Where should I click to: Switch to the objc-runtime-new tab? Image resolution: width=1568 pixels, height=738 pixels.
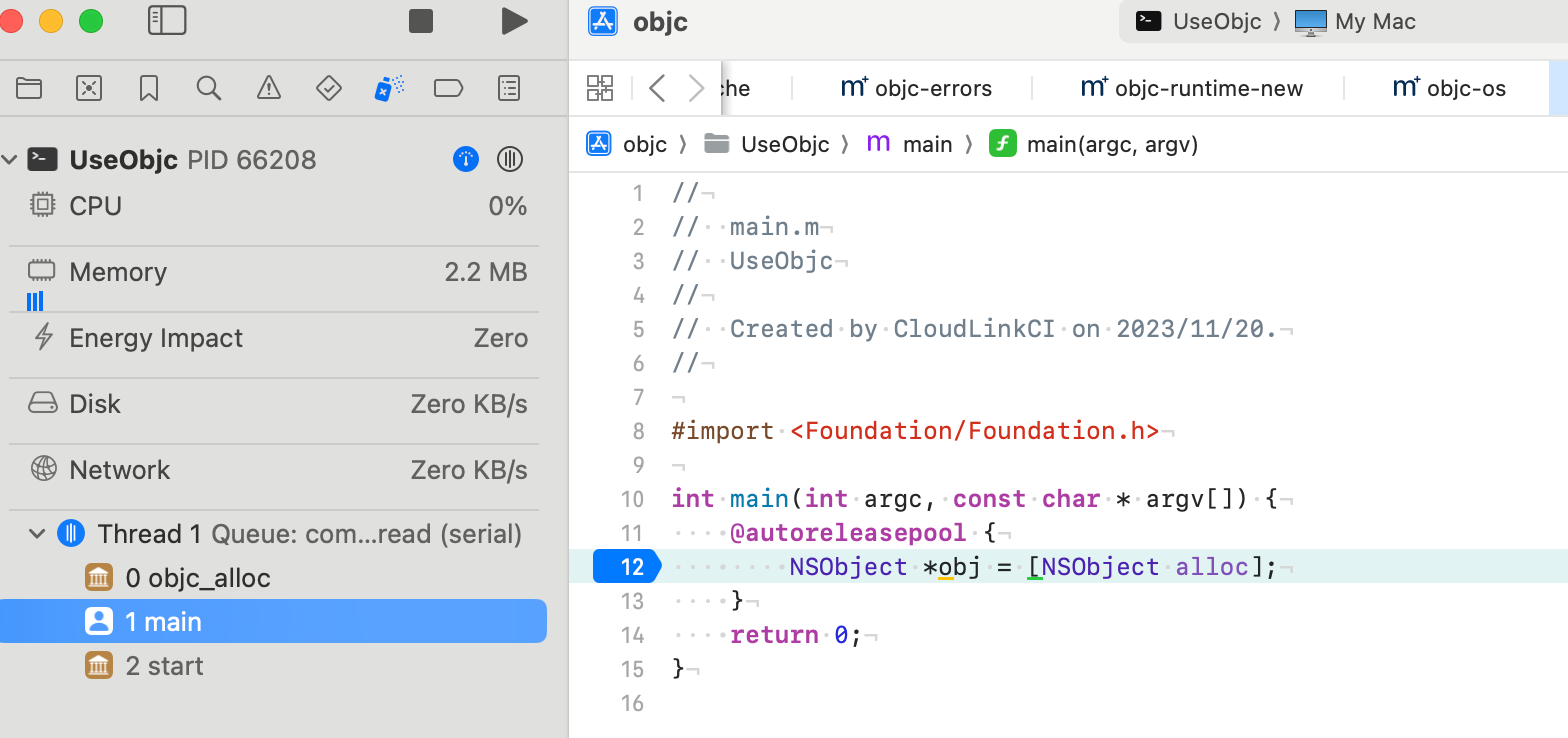coord(1192,88)
